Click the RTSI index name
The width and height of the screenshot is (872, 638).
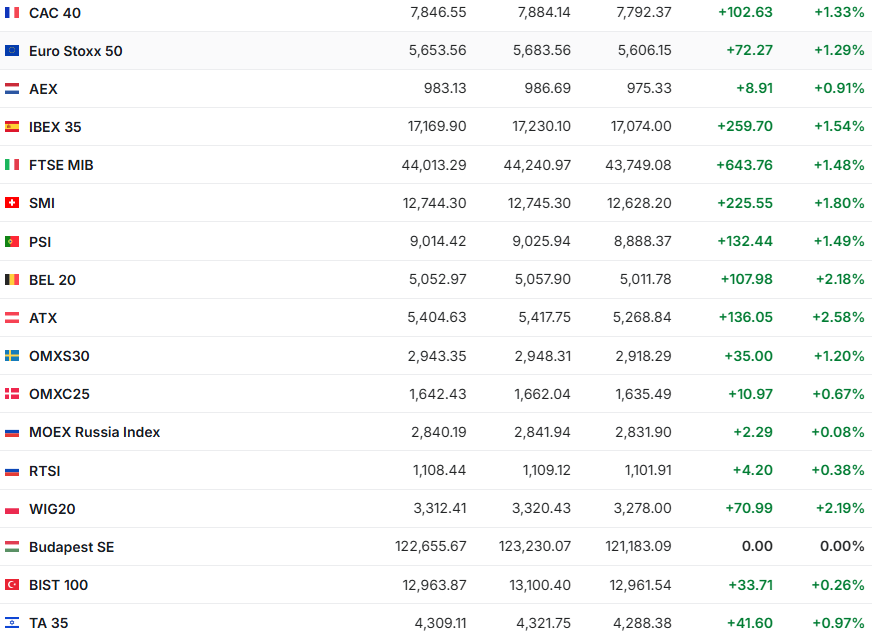coord(45,471)
